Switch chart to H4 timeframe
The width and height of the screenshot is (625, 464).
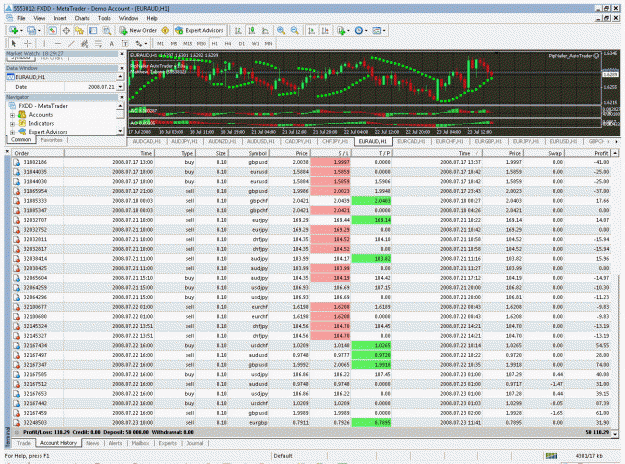[x=228, y=43]
